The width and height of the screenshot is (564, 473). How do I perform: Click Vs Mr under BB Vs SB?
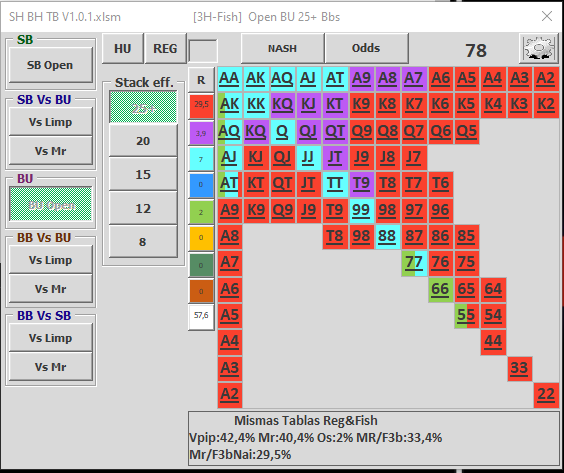[50, 367]
